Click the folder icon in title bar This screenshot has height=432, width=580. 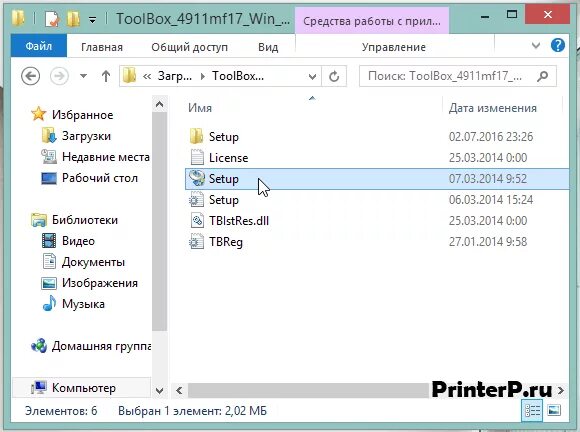coord(18,18)
